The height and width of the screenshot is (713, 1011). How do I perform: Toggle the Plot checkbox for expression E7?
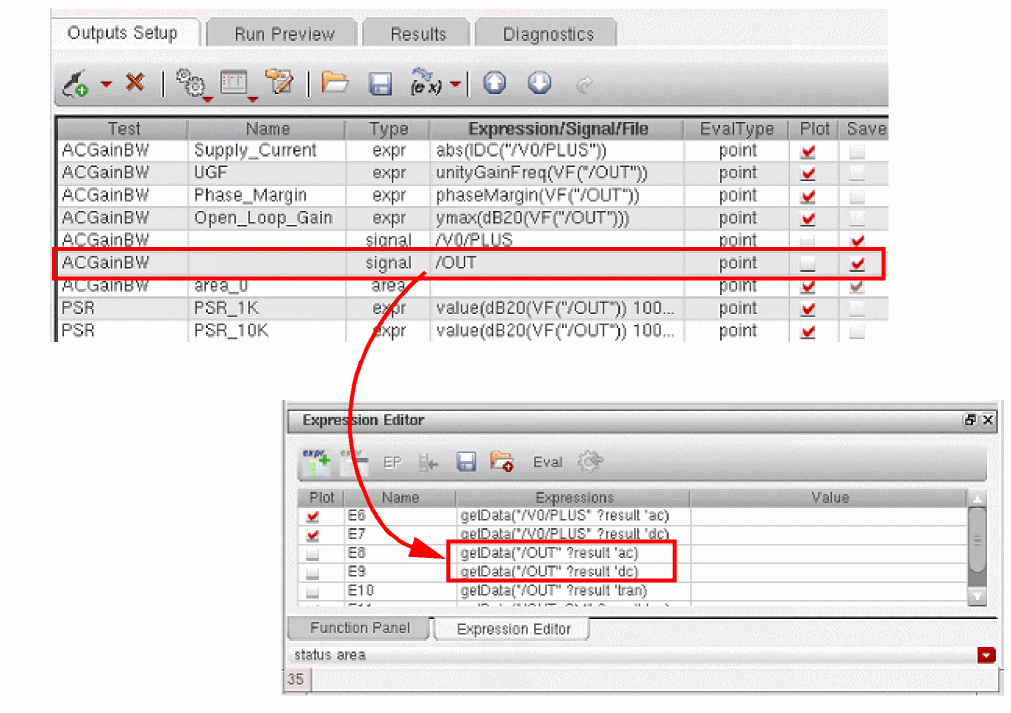click(313, 535)
